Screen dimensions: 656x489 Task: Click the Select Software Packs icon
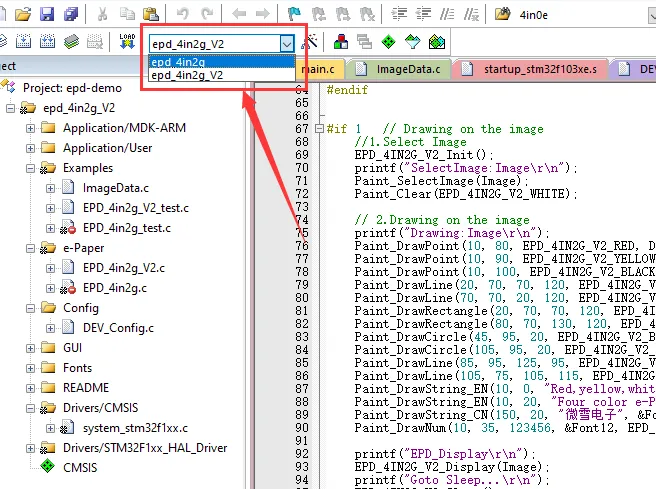click(x=413, y=42)
